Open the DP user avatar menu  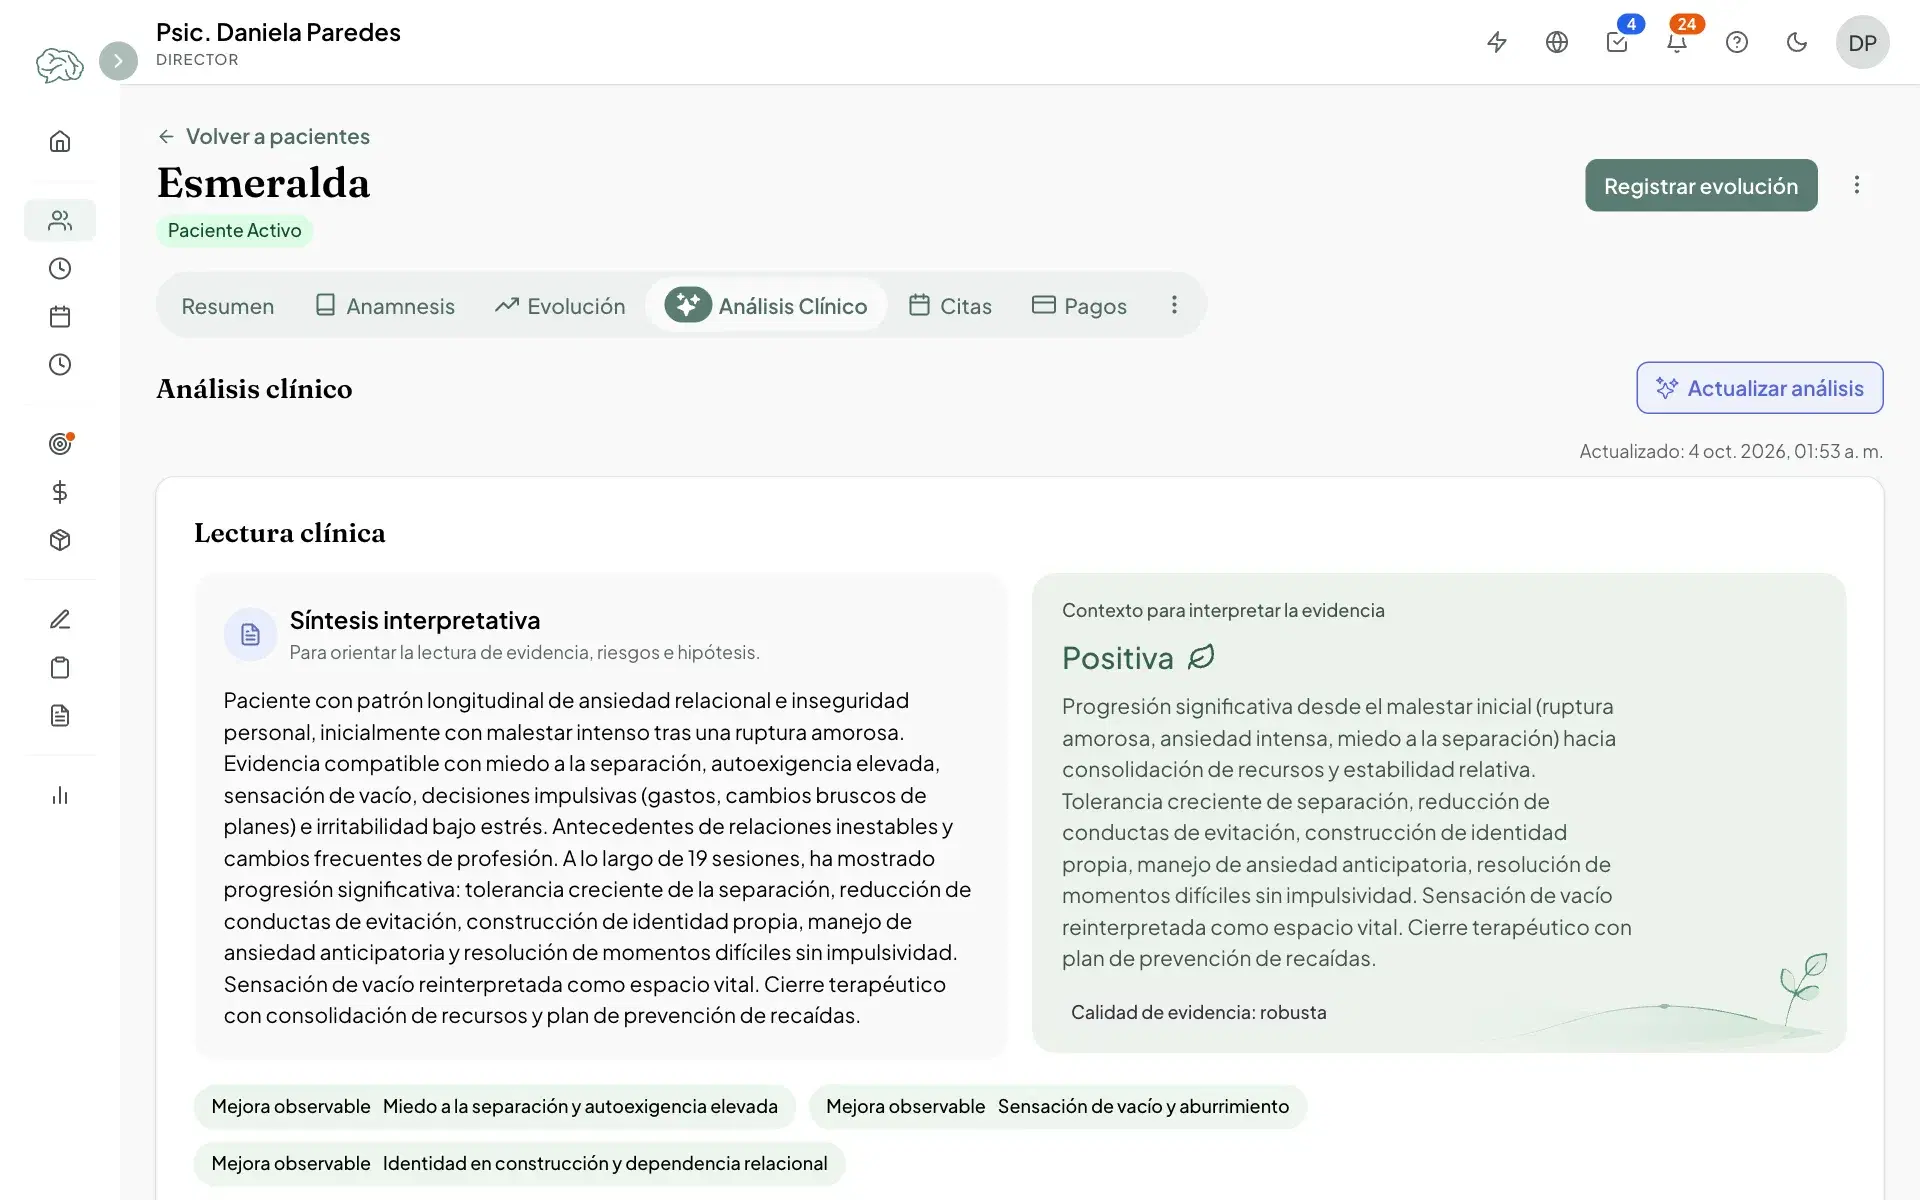pyautogui.click(x=1862, y=42)
